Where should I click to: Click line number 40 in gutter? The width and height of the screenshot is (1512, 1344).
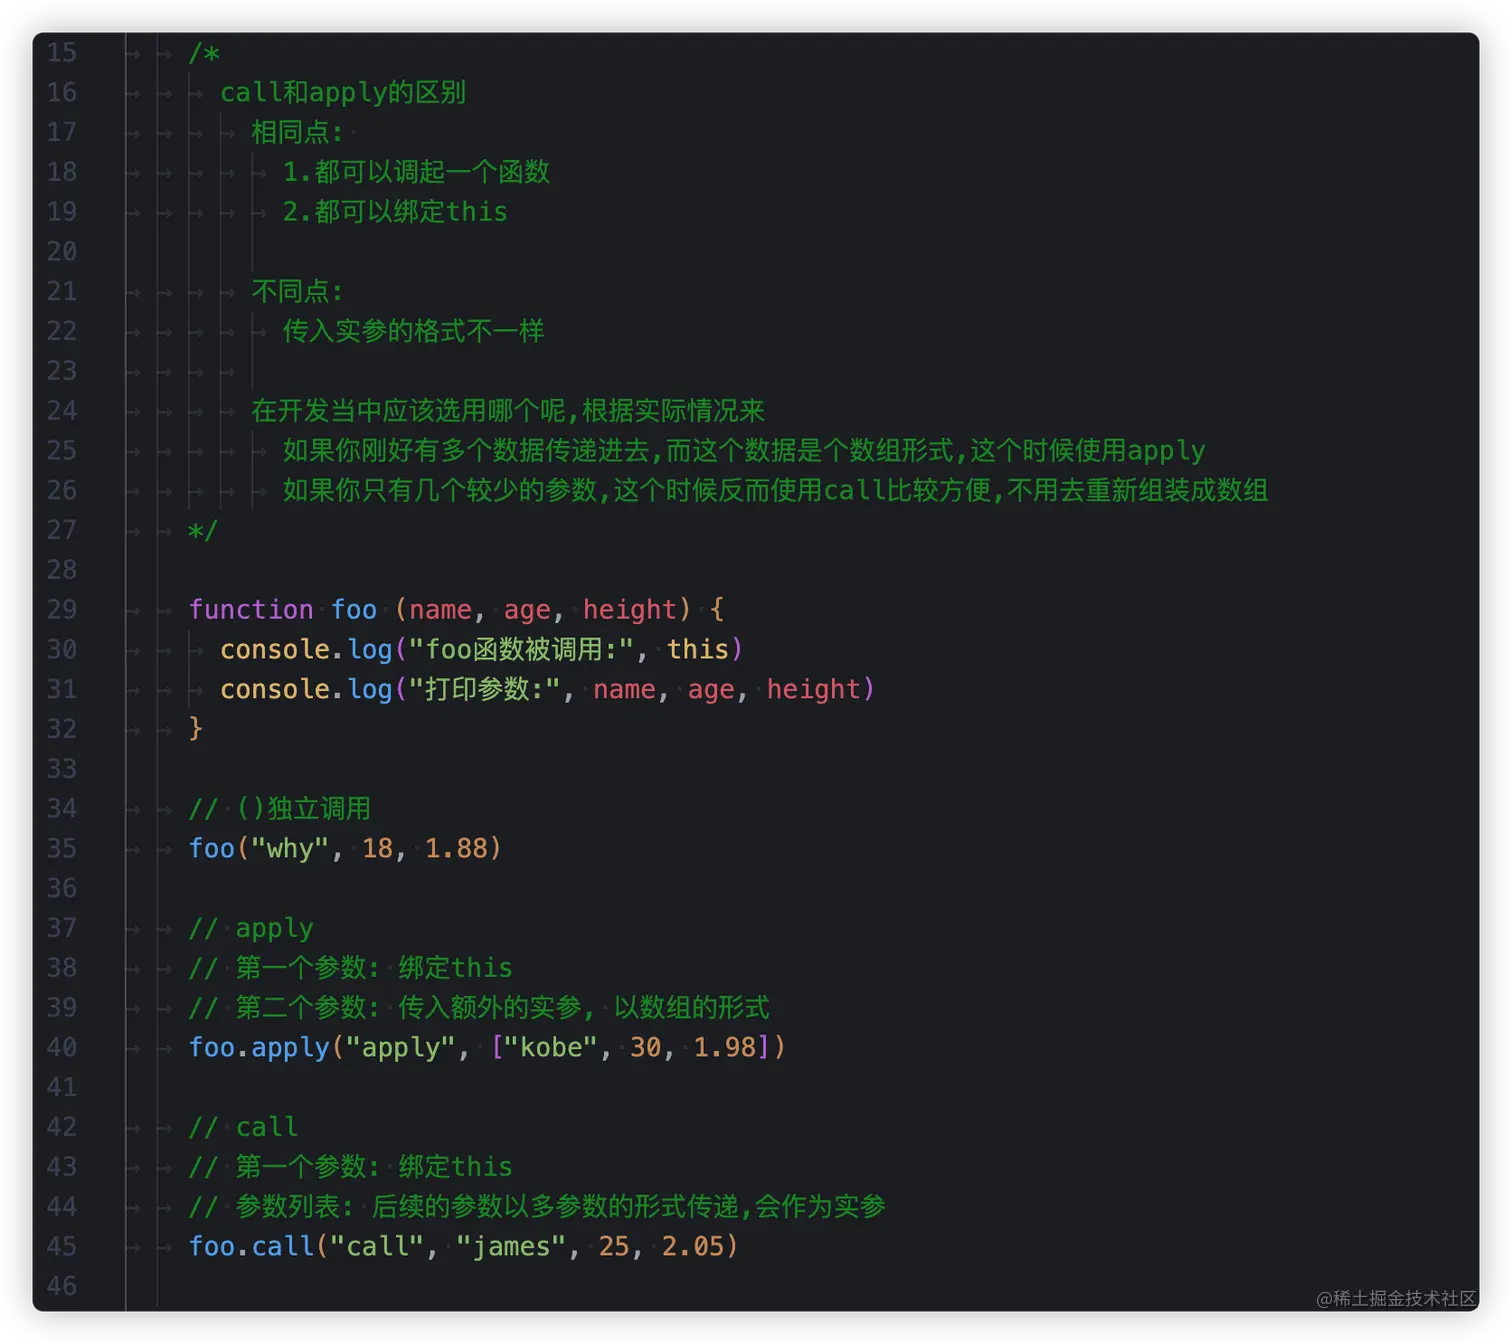pos(62,1047)
